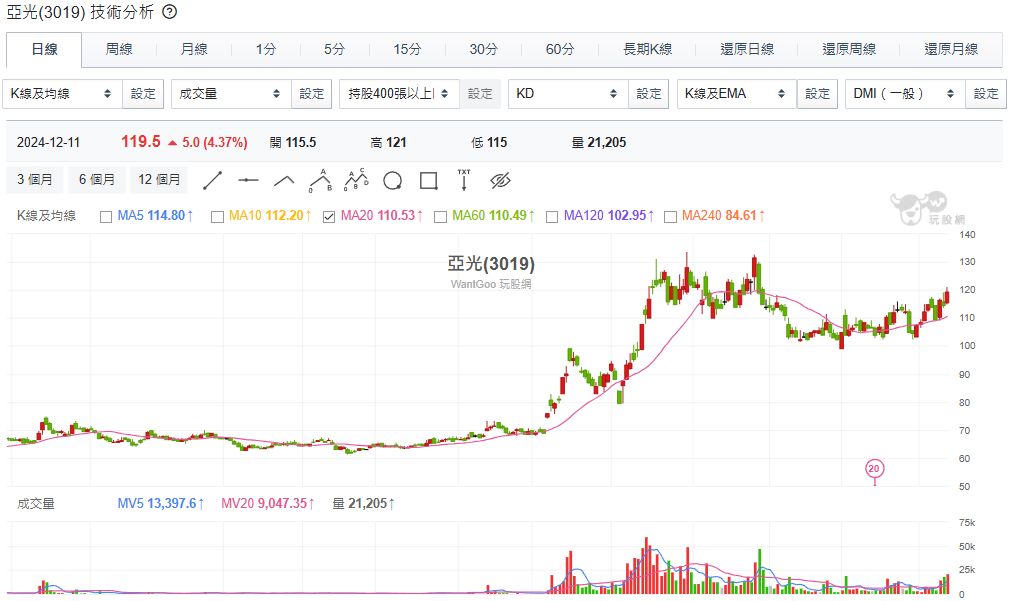Switch to the 週線 weekly tab

pyautogui.click(x=119, y=49)
